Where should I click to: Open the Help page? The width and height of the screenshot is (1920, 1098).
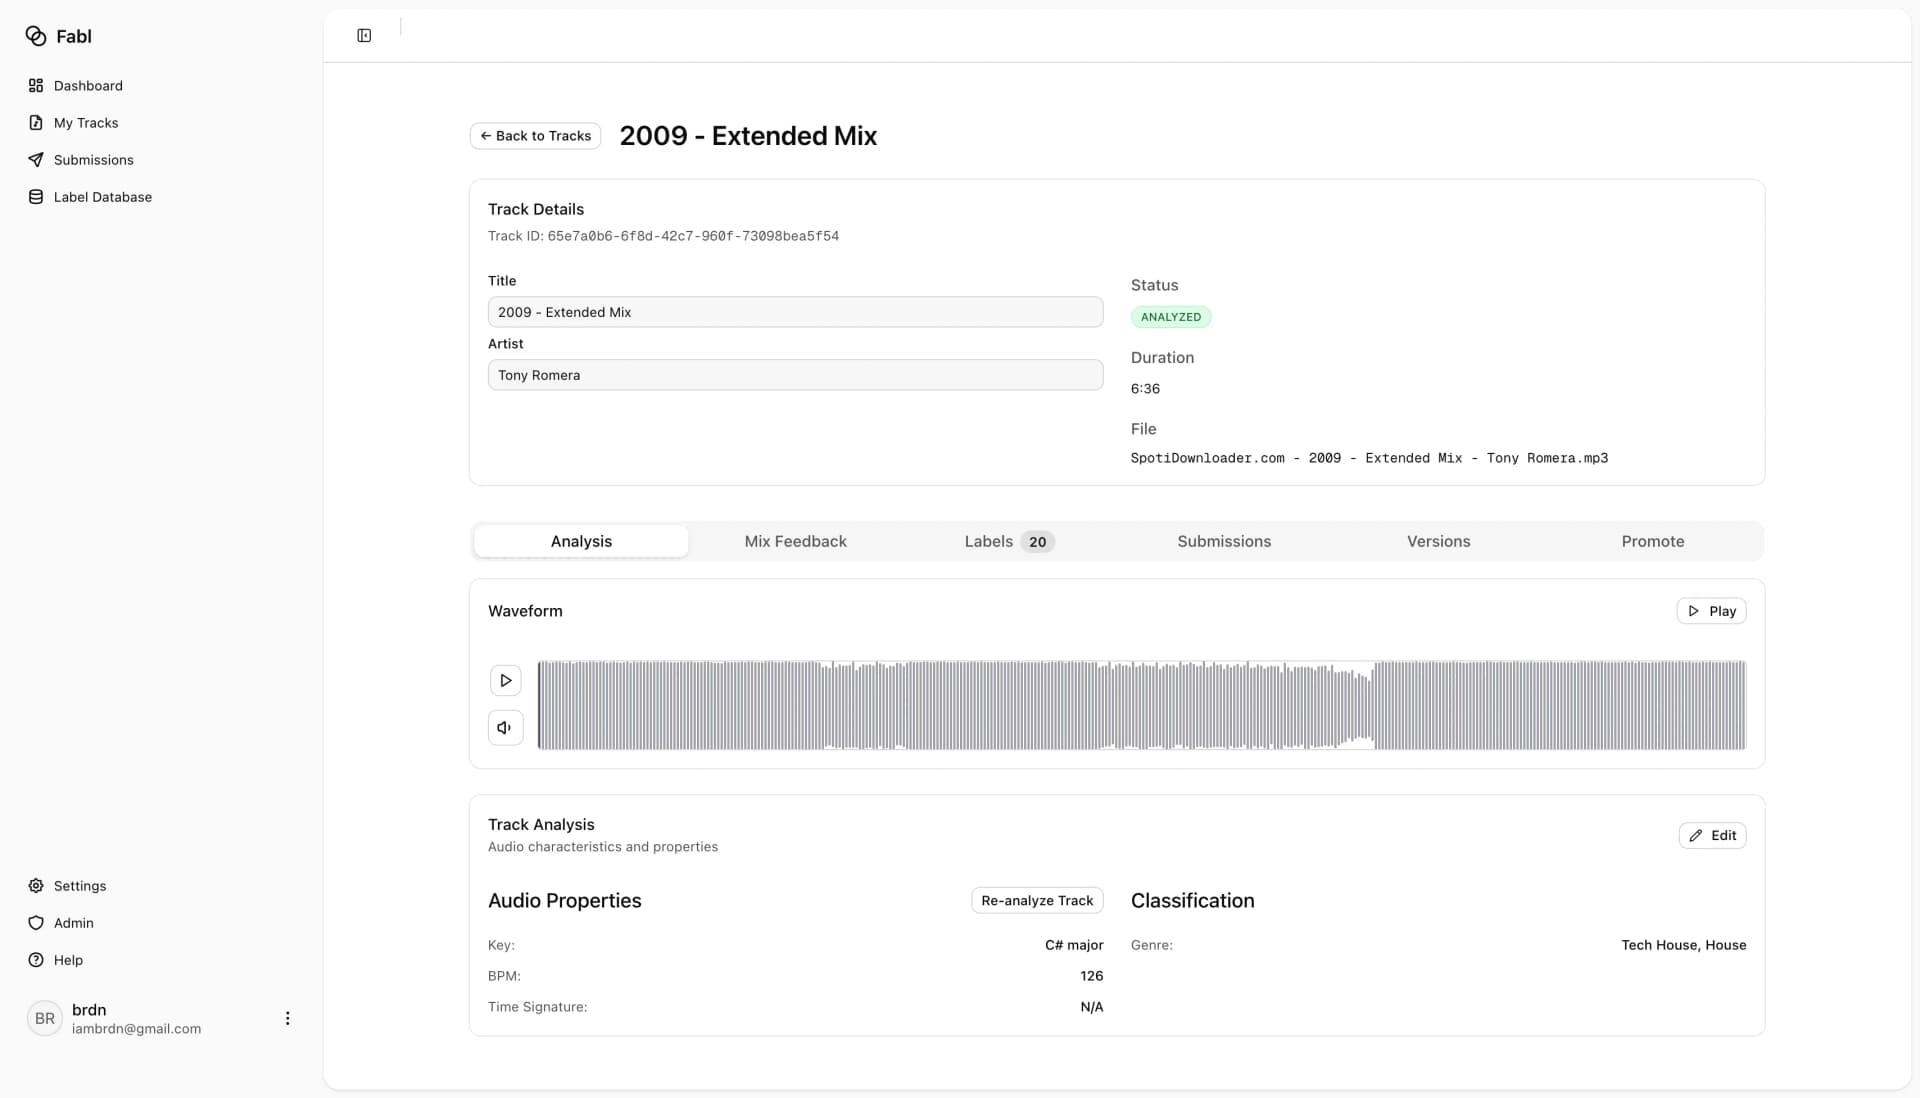point(68,960)
